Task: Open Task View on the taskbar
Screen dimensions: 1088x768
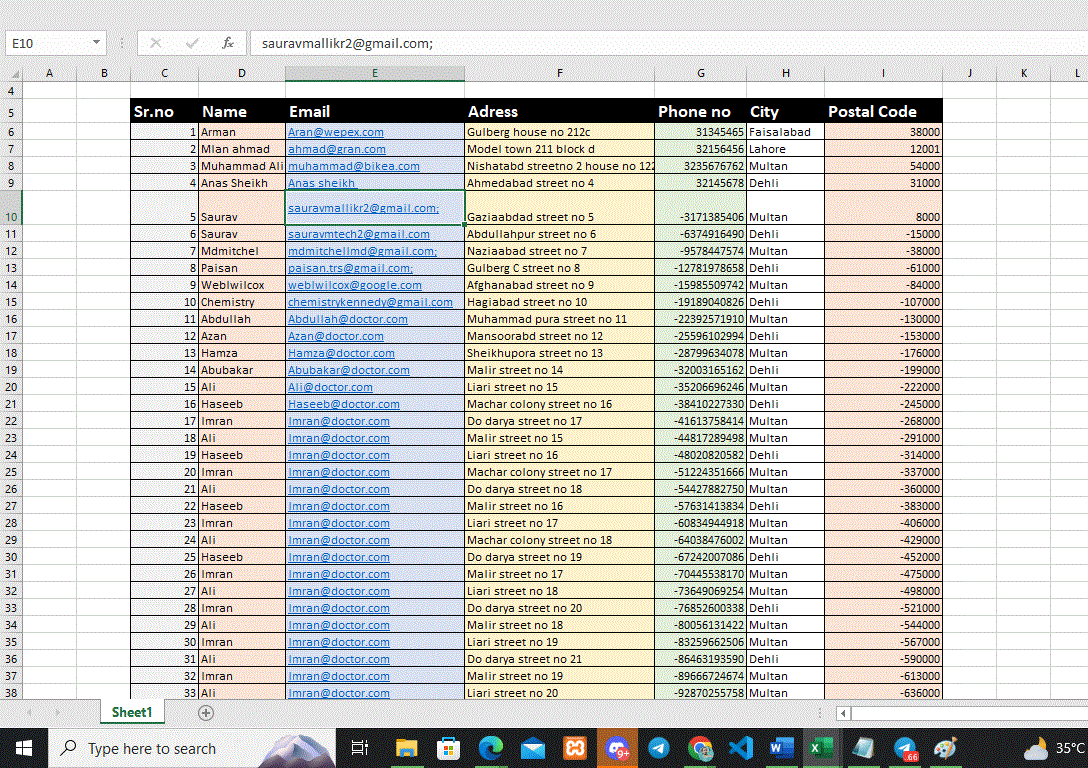Action: (x=361, y=748)
